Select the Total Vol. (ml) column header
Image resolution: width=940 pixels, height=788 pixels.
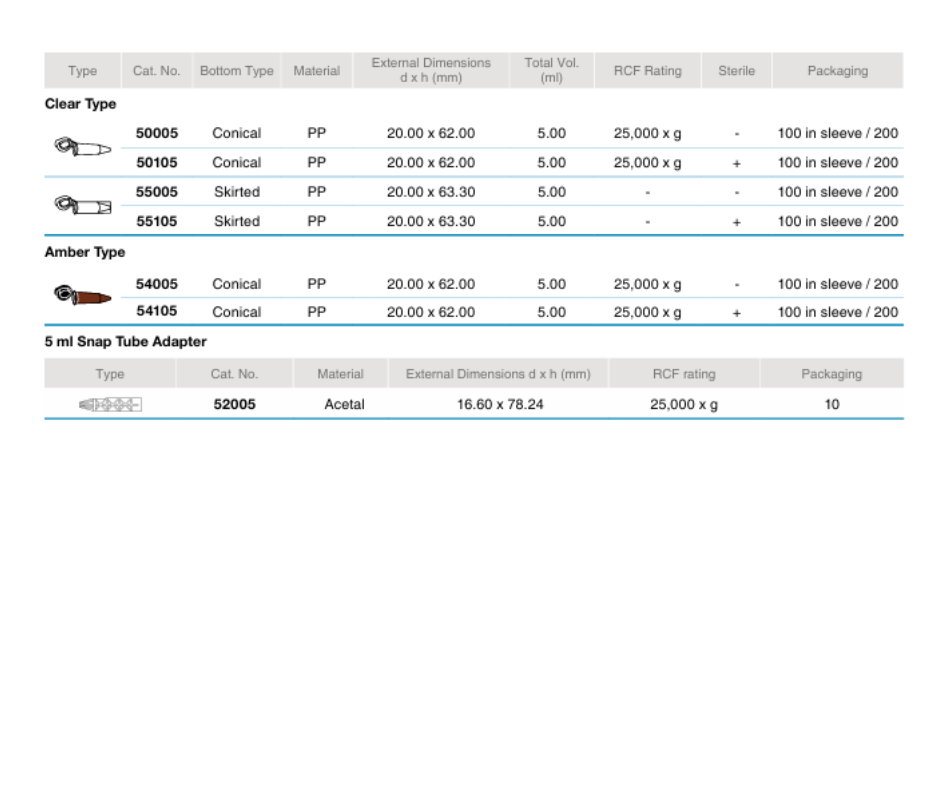[551, 70]
